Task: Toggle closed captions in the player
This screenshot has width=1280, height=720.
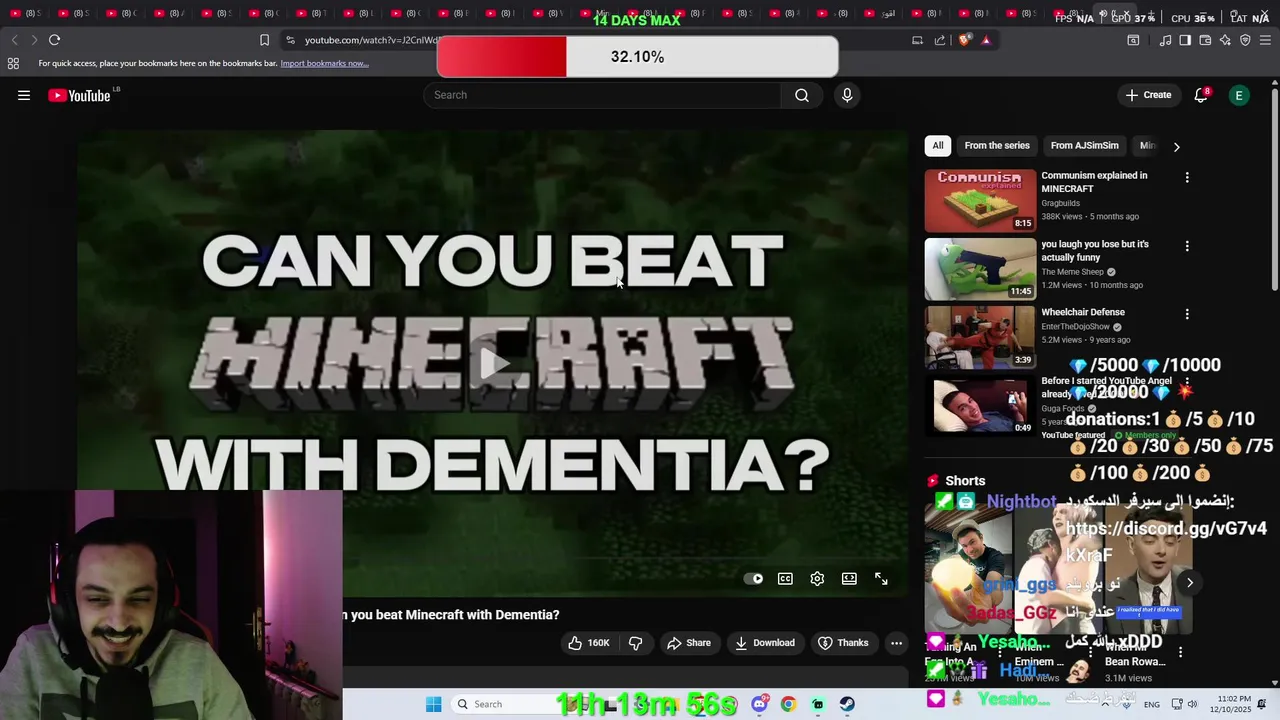Action: point(785,578)
